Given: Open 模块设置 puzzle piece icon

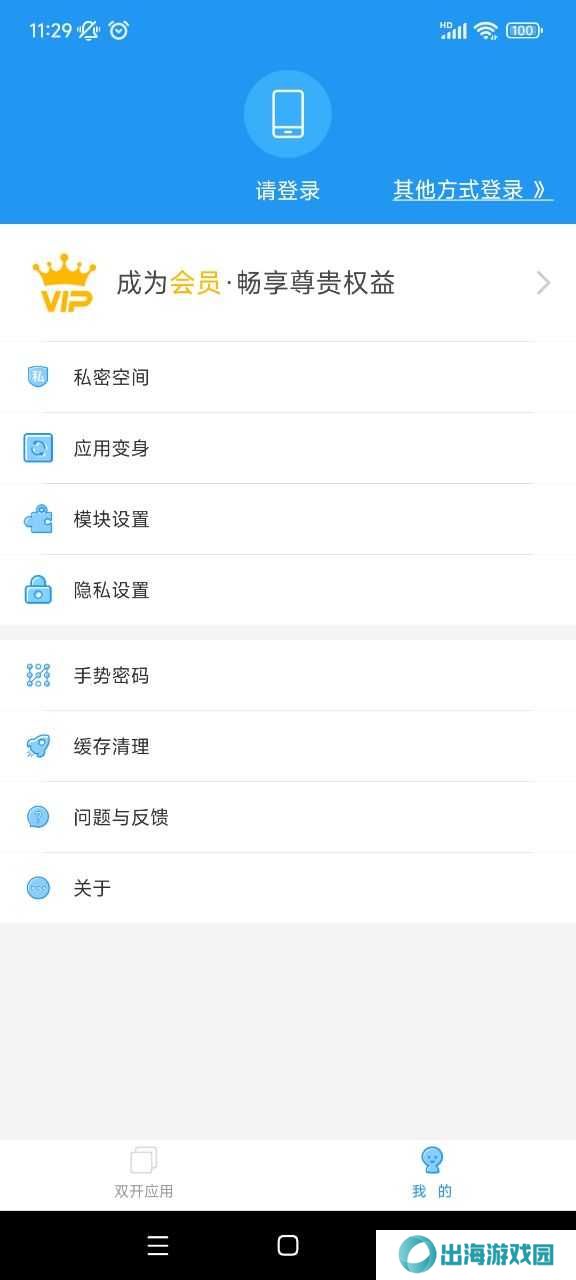Looking at the screenshot, I should [38, 519].
